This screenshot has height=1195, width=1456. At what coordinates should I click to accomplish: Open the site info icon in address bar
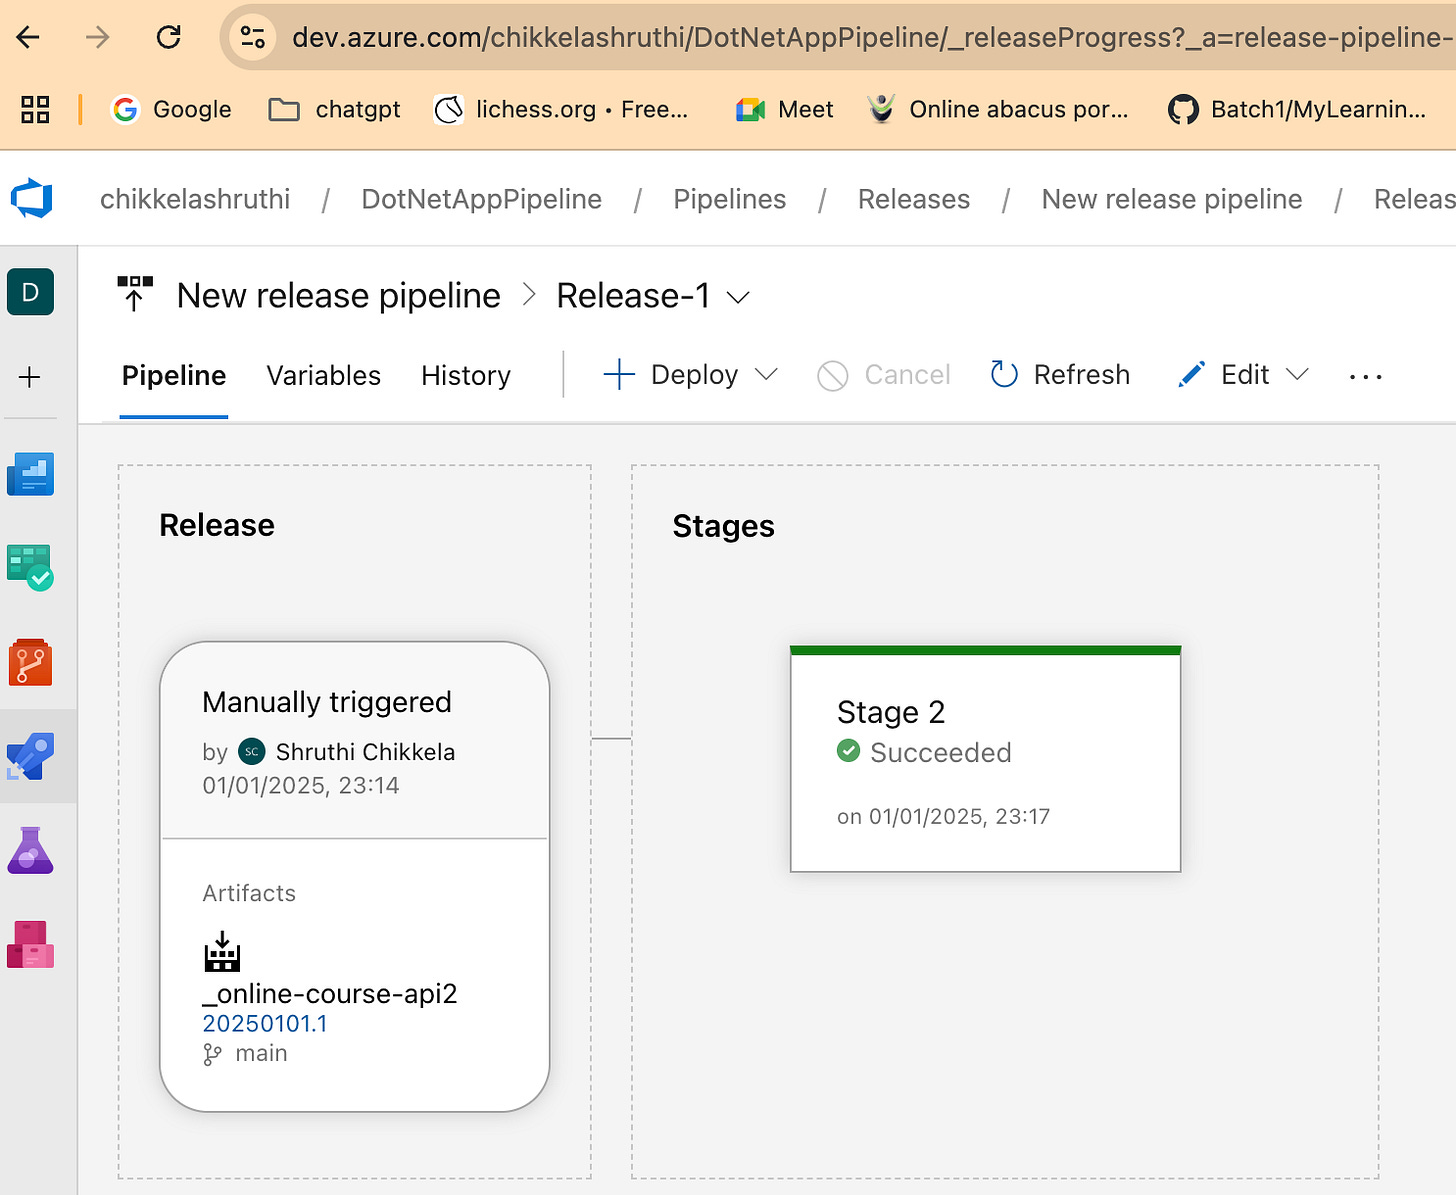coord(253,38)
